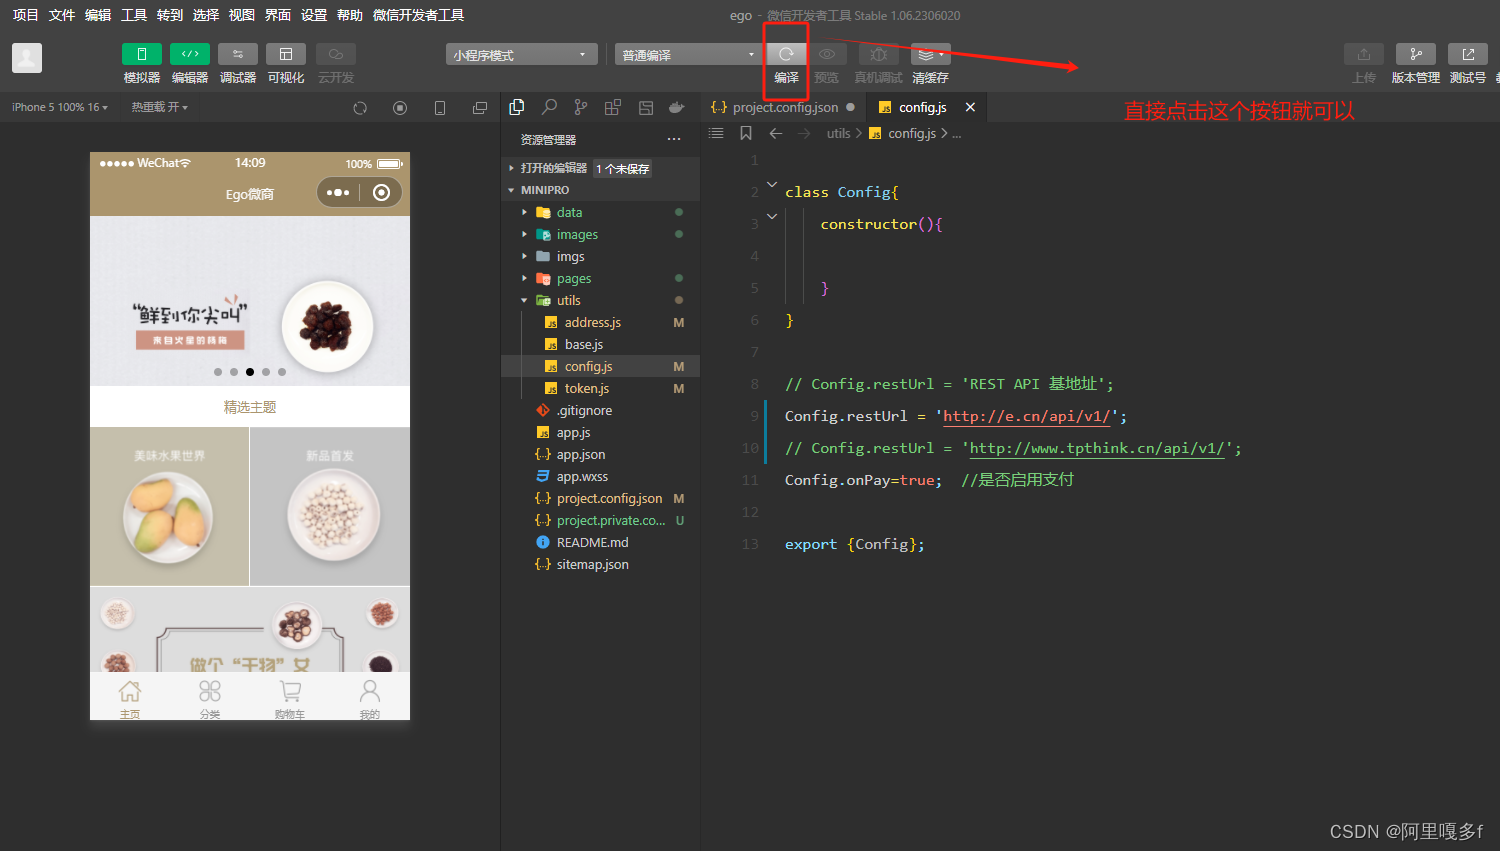Viewport: 1500px width, 851px height.
Task: Toggle the 编辑器 editor panel
Action: coord(189,55)
